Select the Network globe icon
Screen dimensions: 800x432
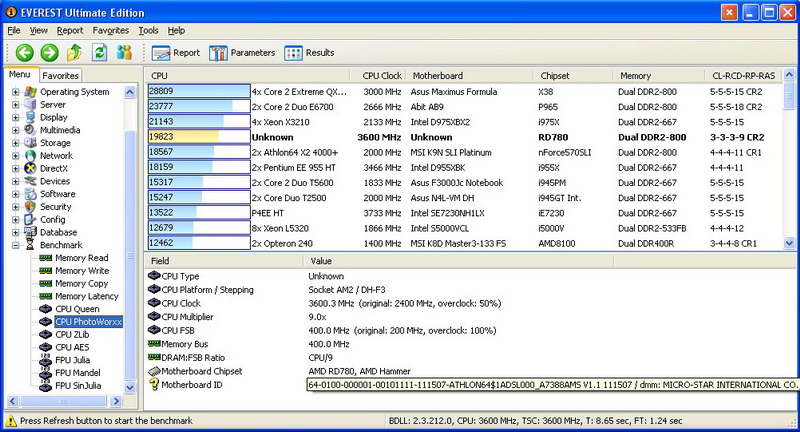point(30,156)
